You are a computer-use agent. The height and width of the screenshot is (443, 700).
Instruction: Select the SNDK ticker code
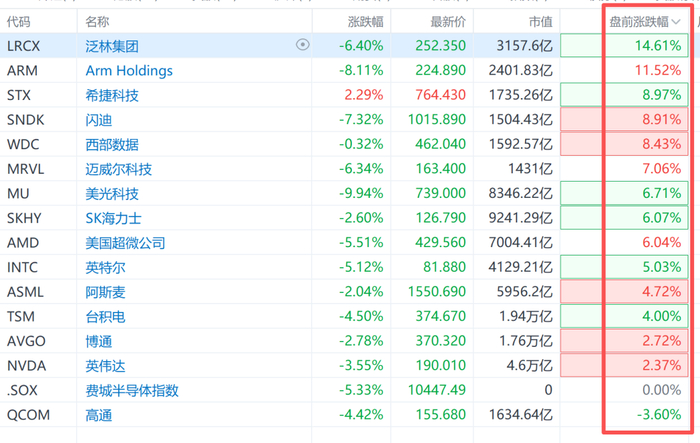point(25,119)
